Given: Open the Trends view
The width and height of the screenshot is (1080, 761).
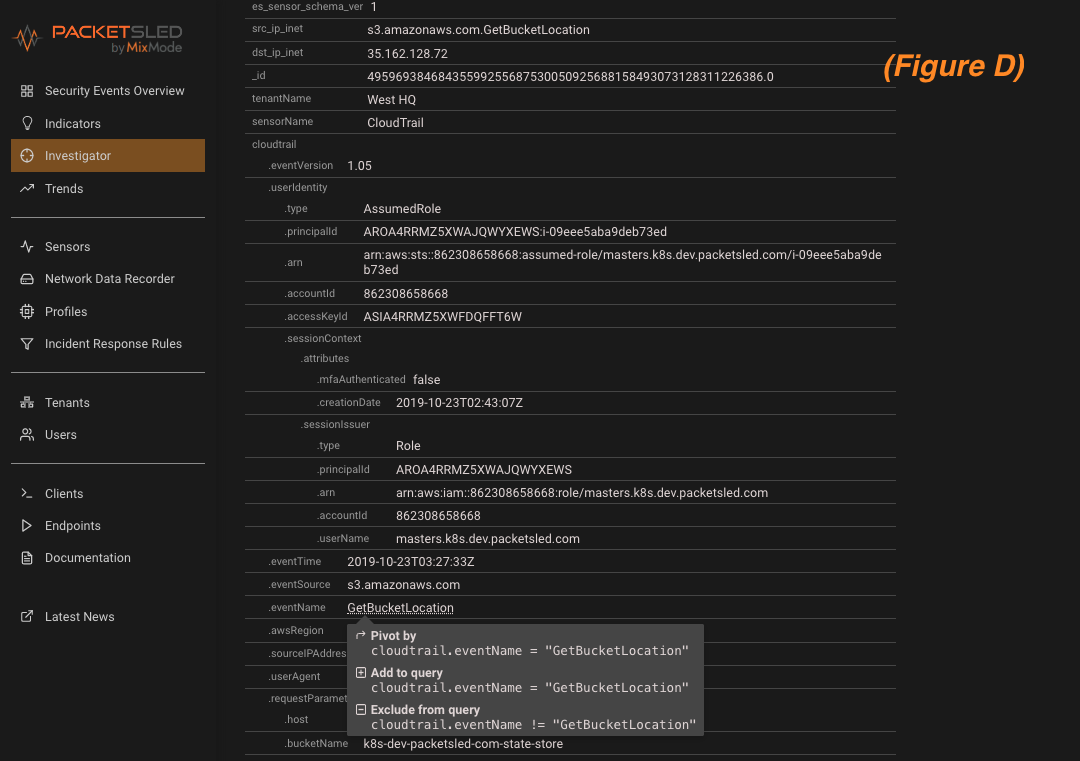Looking at the screenshot, I should [64, 188].
